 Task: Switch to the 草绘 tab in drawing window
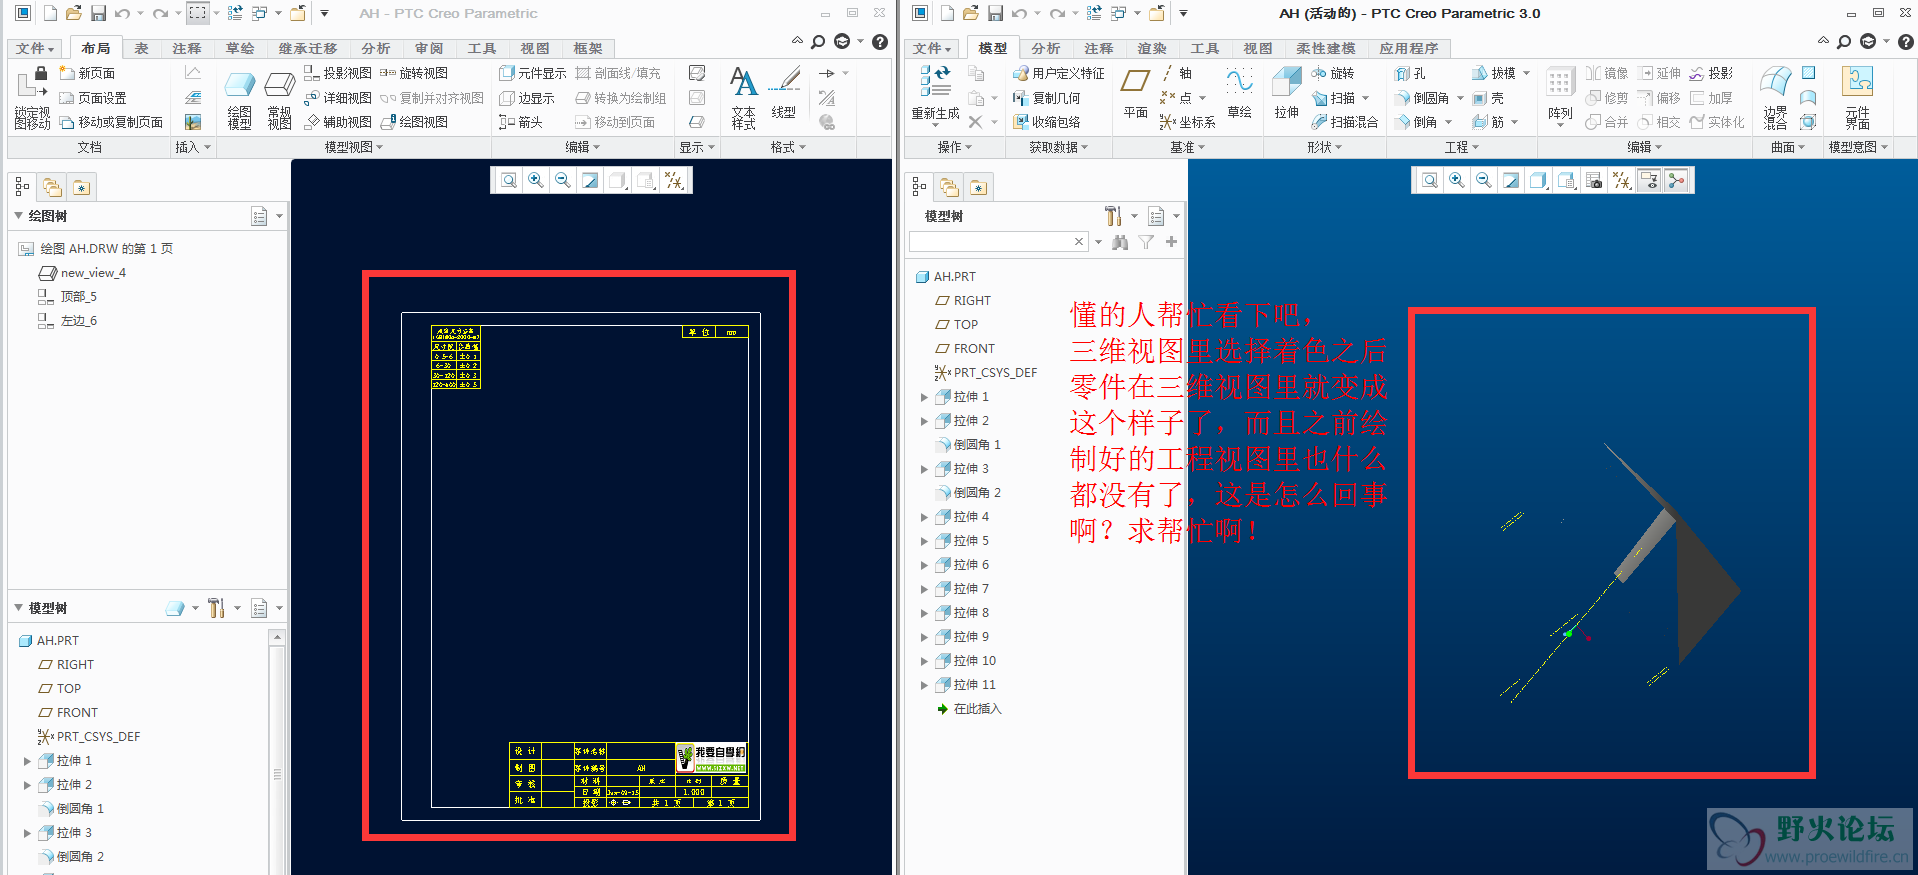tap(240, 48)
